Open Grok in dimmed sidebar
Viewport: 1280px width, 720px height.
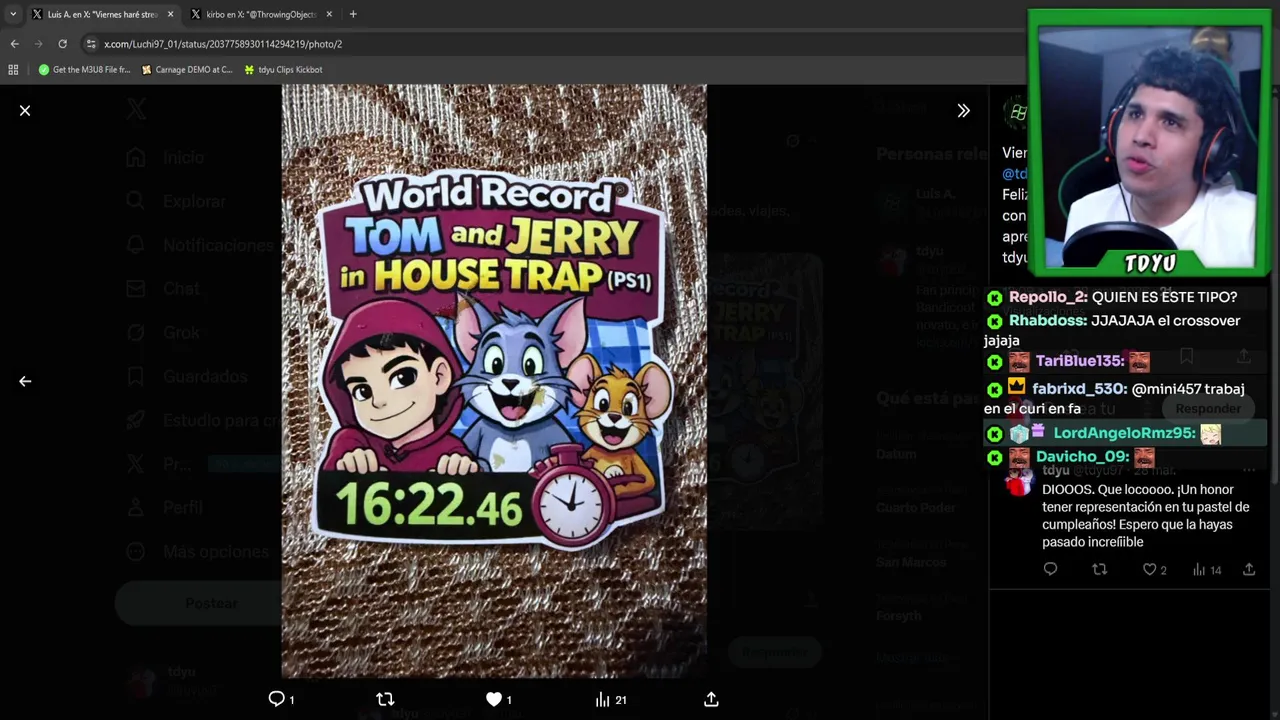pyautogui.click(x=165, y=332)
